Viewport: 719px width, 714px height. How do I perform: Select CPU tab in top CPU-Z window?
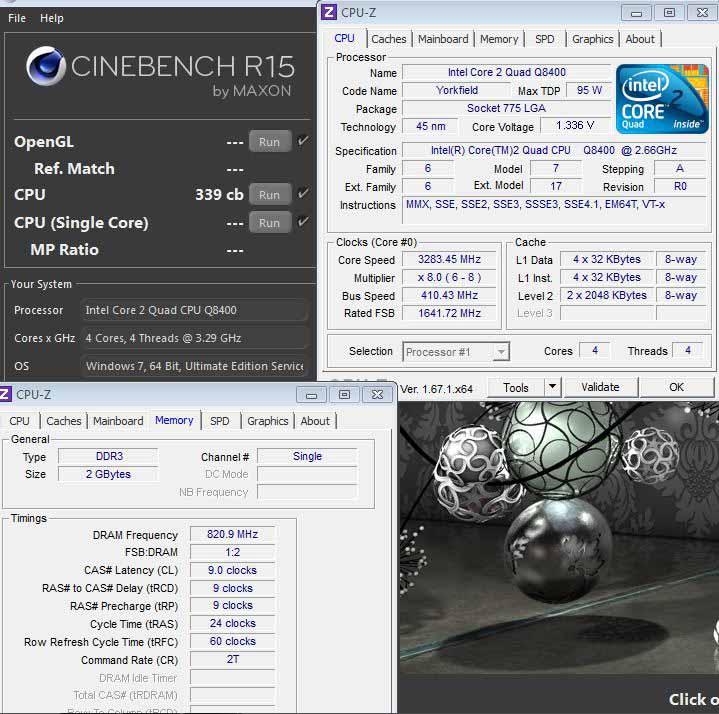coord(344,38)
